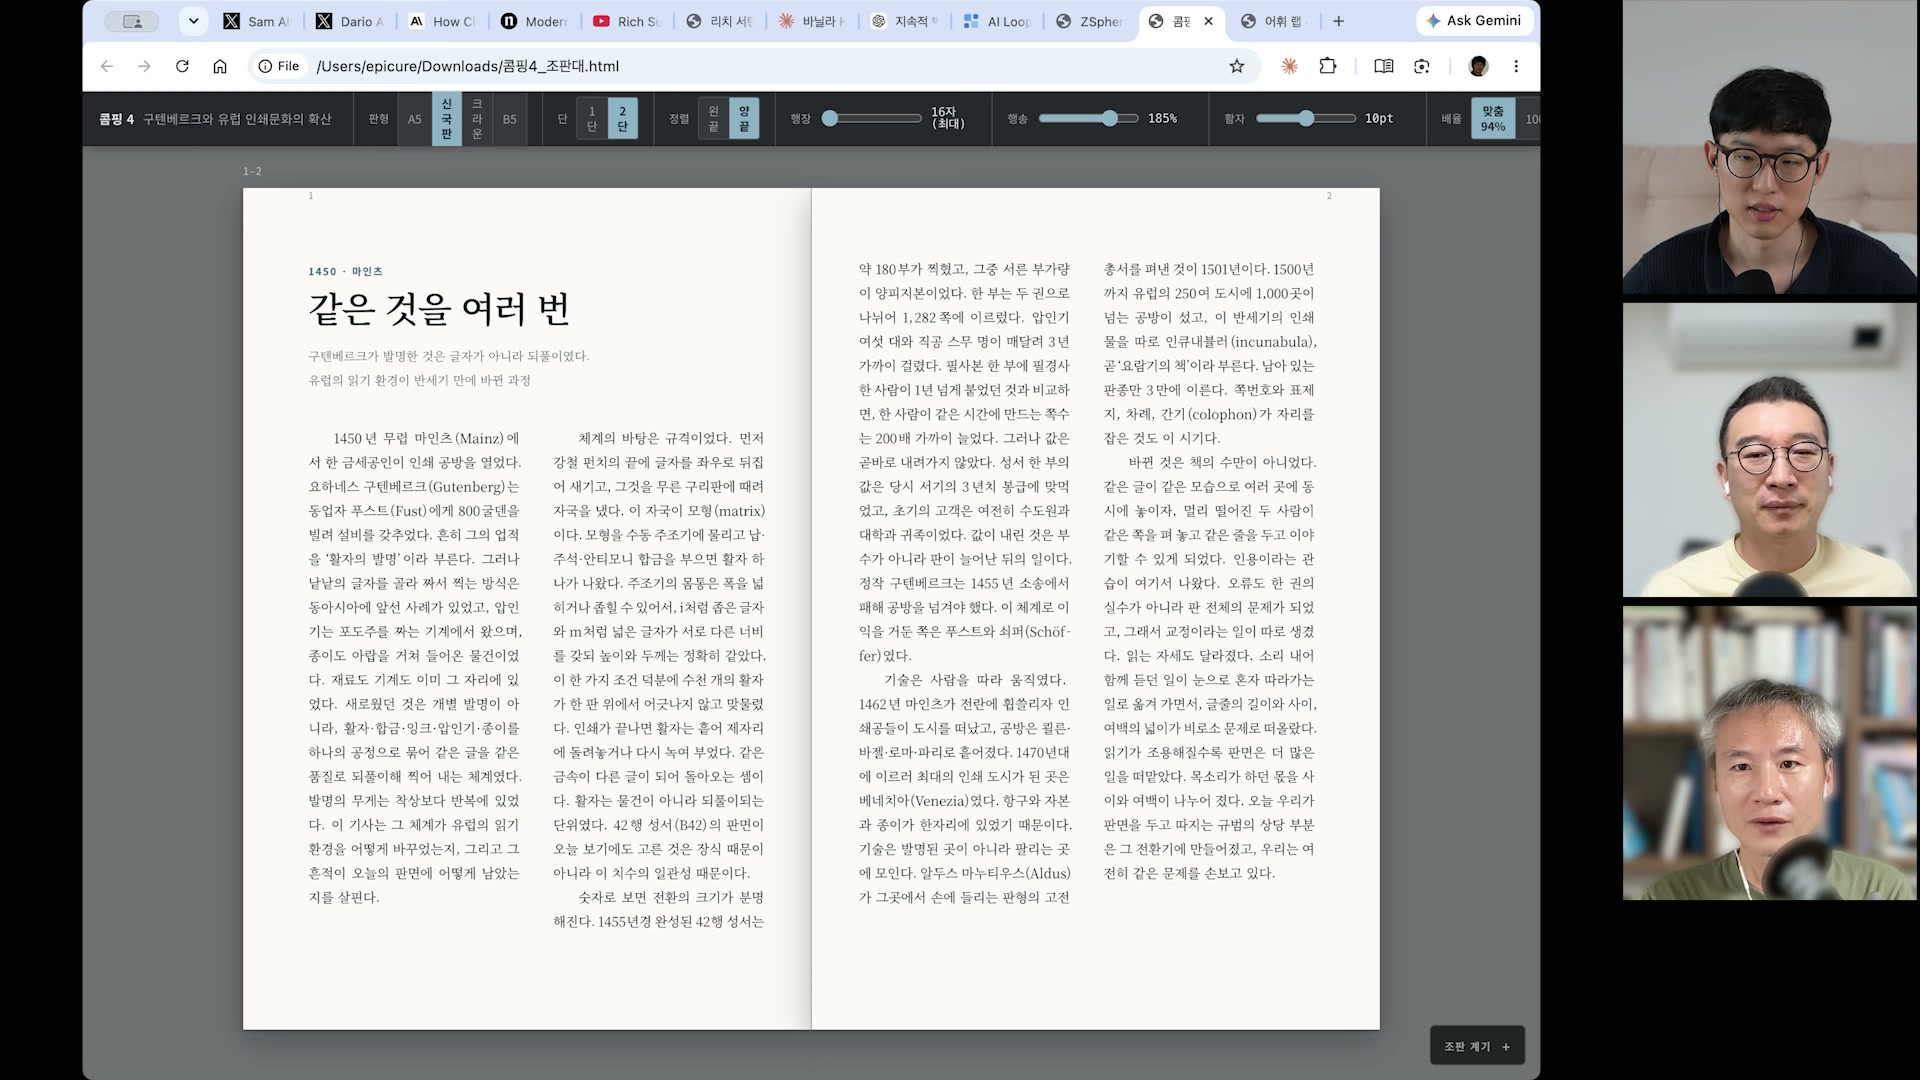Screen dimensions: 1920x1080
Task: Expand the 조판 계기 panel
Action: pos(1477,1046)
